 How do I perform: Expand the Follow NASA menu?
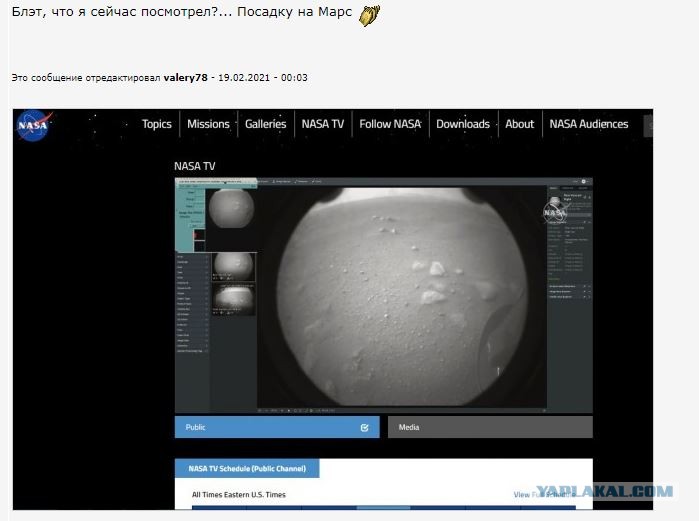(390, 124)
